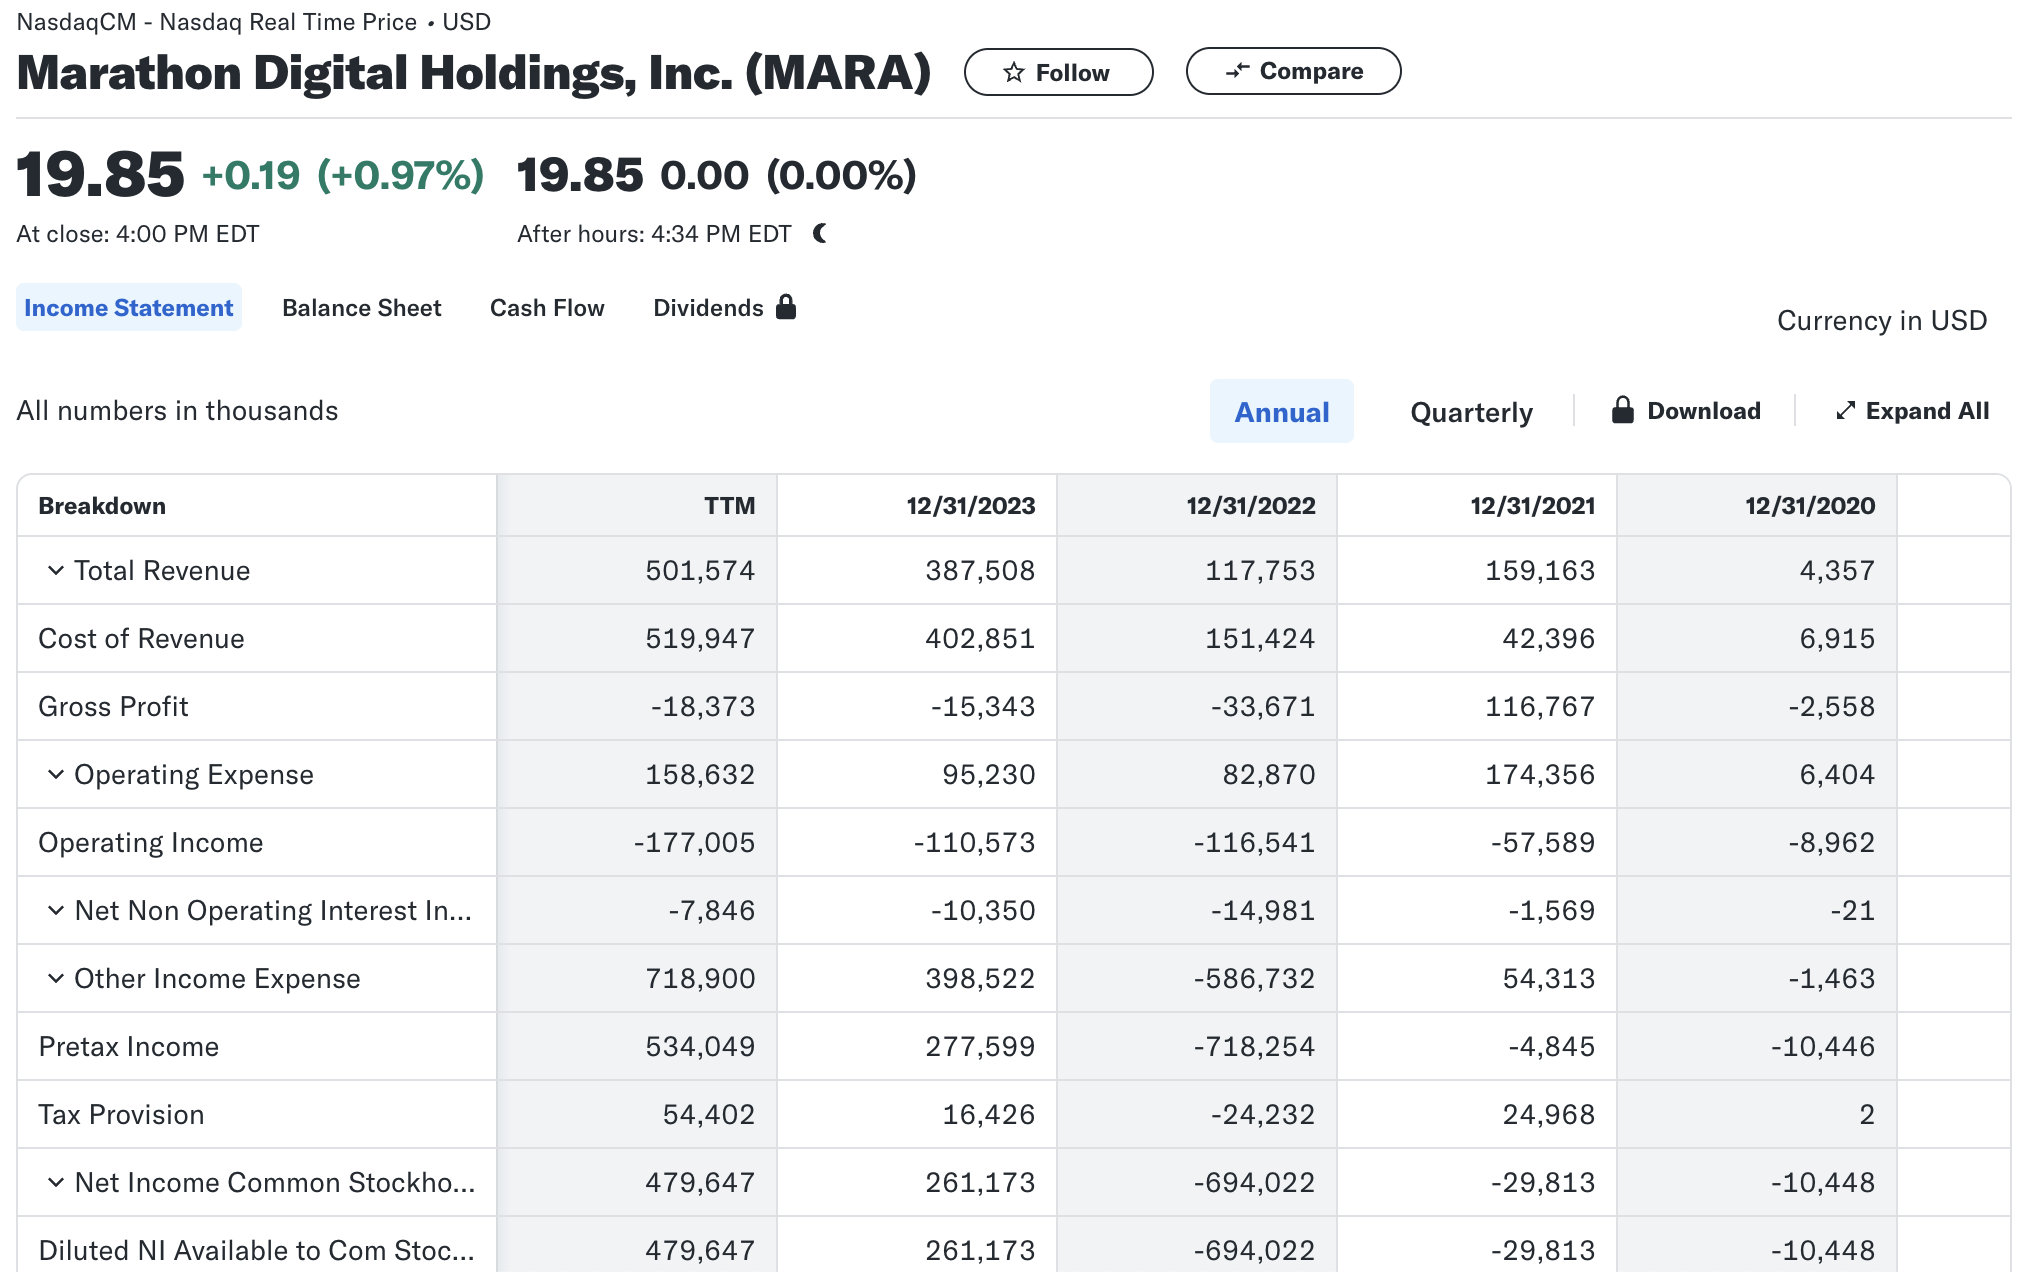This screenshot has width=2028, height=1272.
Task: Expand the Other Income Expense row
Action: coord(56,979)
